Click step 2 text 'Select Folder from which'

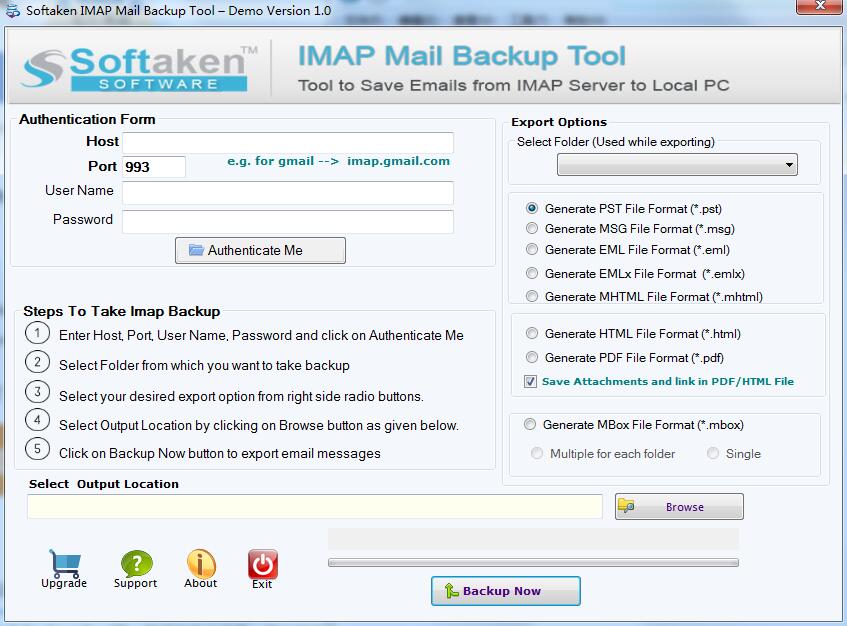(x=204, y=366)
